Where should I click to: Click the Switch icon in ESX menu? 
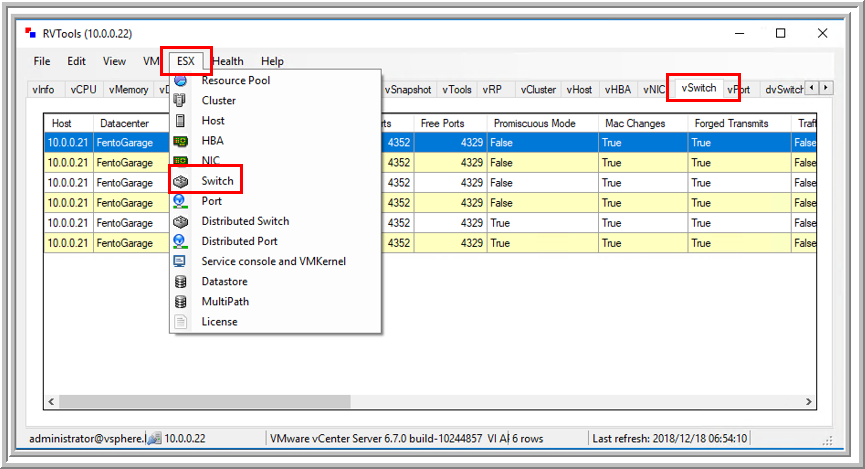[181, 181]
